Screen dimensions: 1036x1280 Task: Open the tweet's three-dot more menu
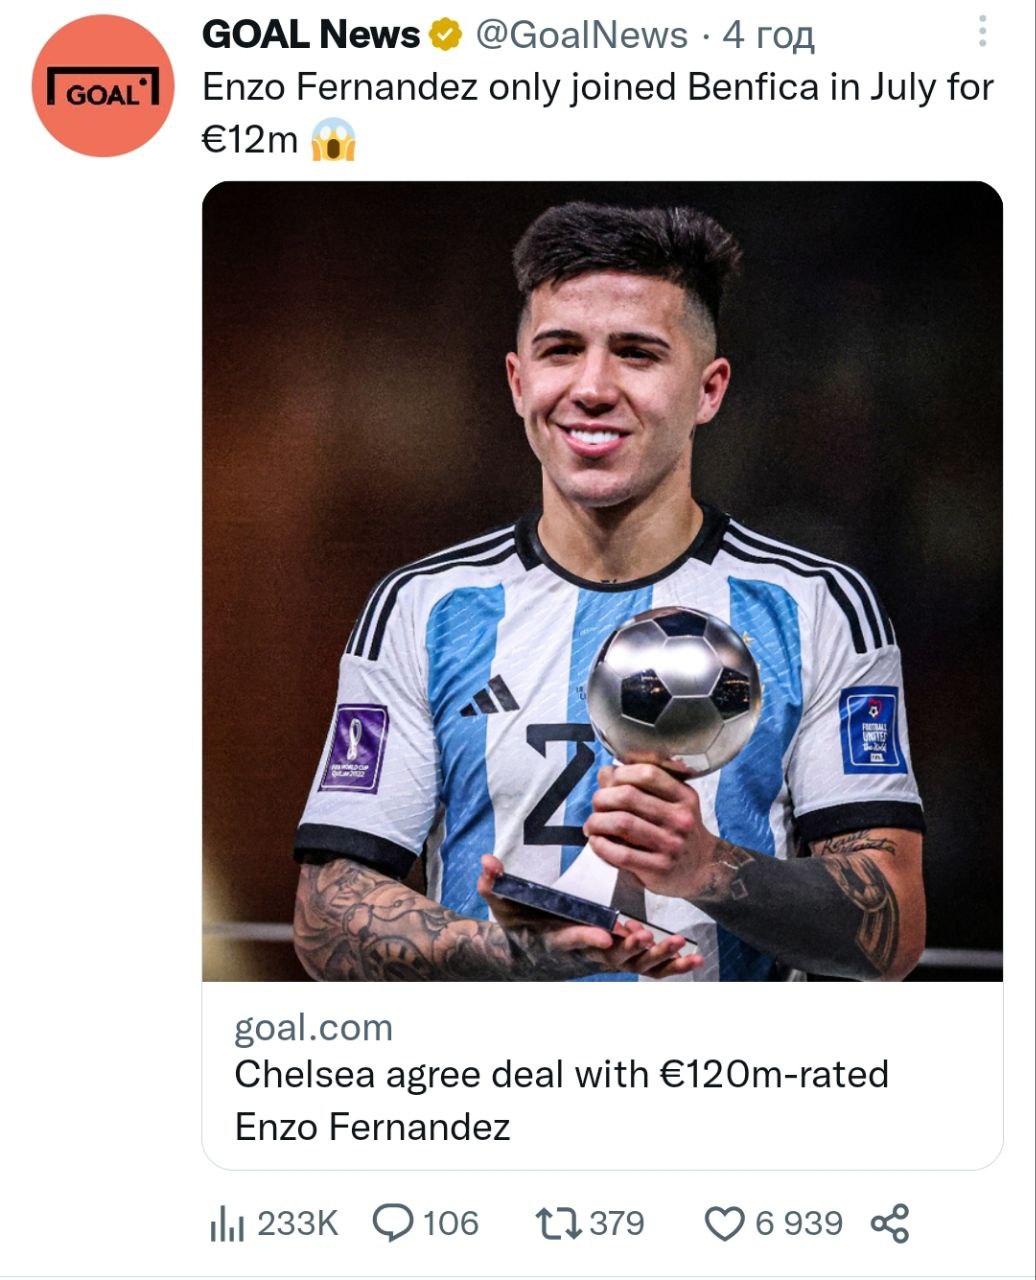pos(982,32)
